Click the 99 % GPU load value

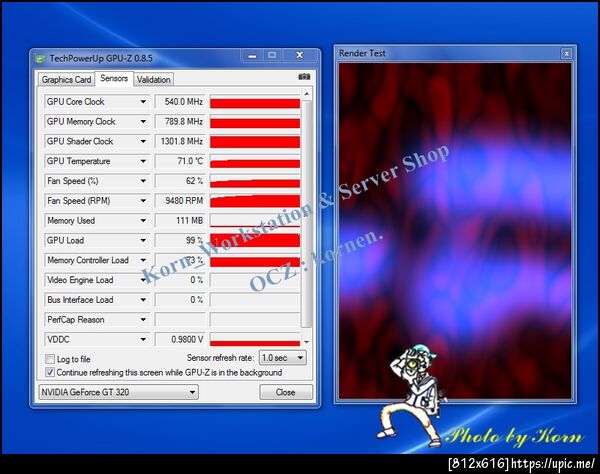point(180,241)
